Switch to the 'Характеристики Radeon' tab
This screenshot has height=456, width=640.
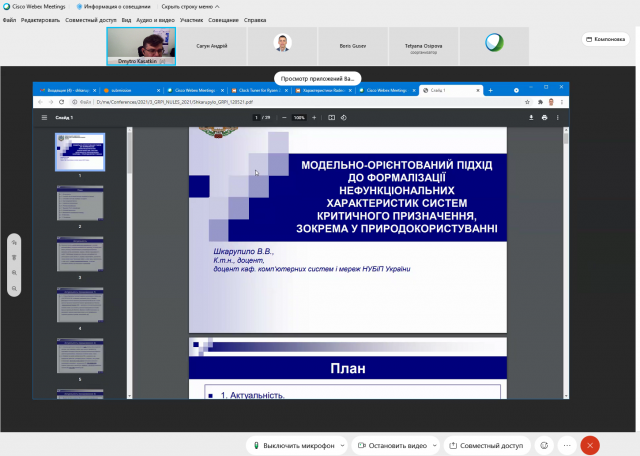pyautogui.click(x=323, y=90)
